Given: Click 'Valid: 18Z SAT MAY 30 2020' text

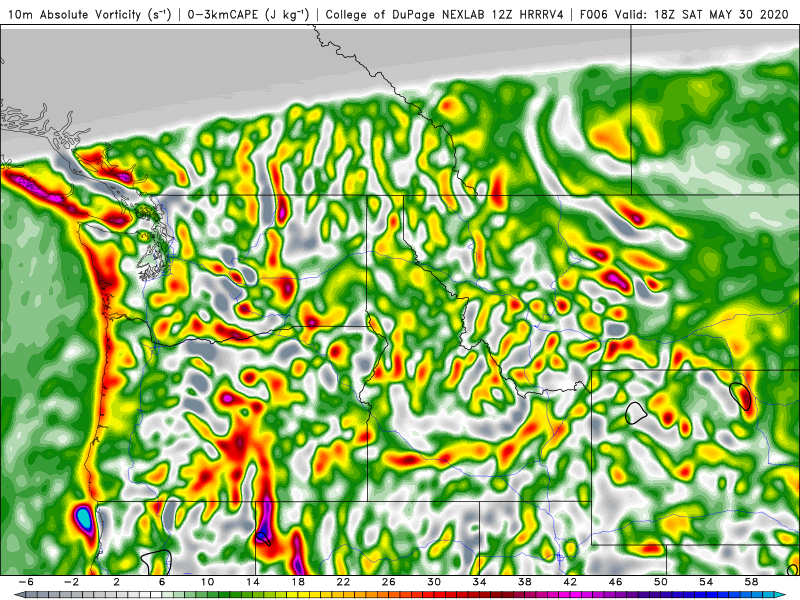Looking at the screenshot, I should 702,15.
